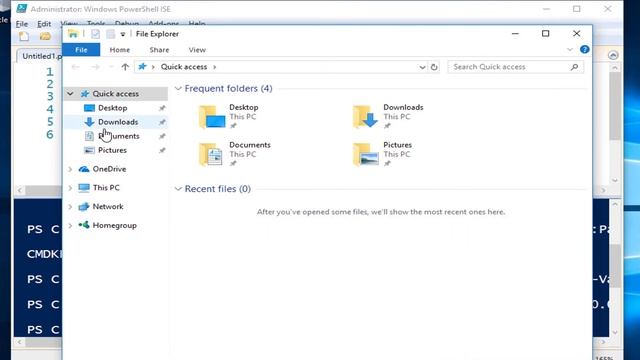Click the search magnifier icon
Viewport: 640px width, 360px height.
point(574,67)
